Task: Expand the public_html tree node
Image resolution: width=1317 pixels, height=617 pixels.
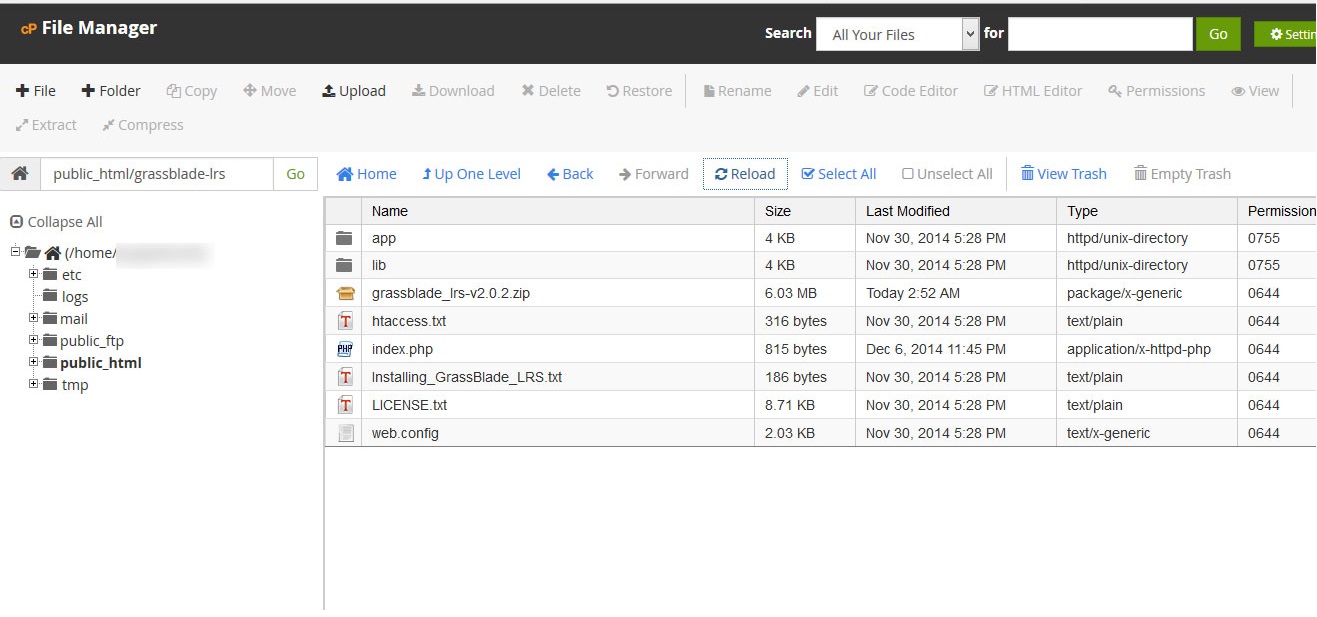Action: pos(33,362)
